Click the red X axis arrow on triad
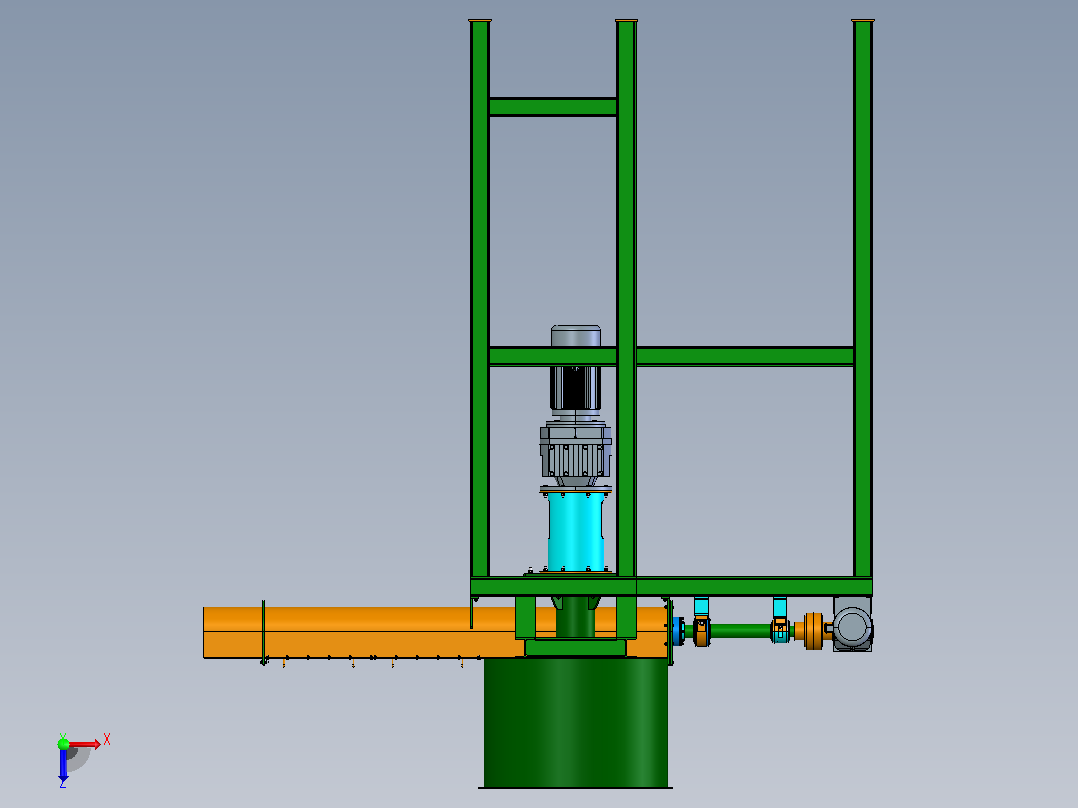1078x808 pixels. click(x=85, y=744)
